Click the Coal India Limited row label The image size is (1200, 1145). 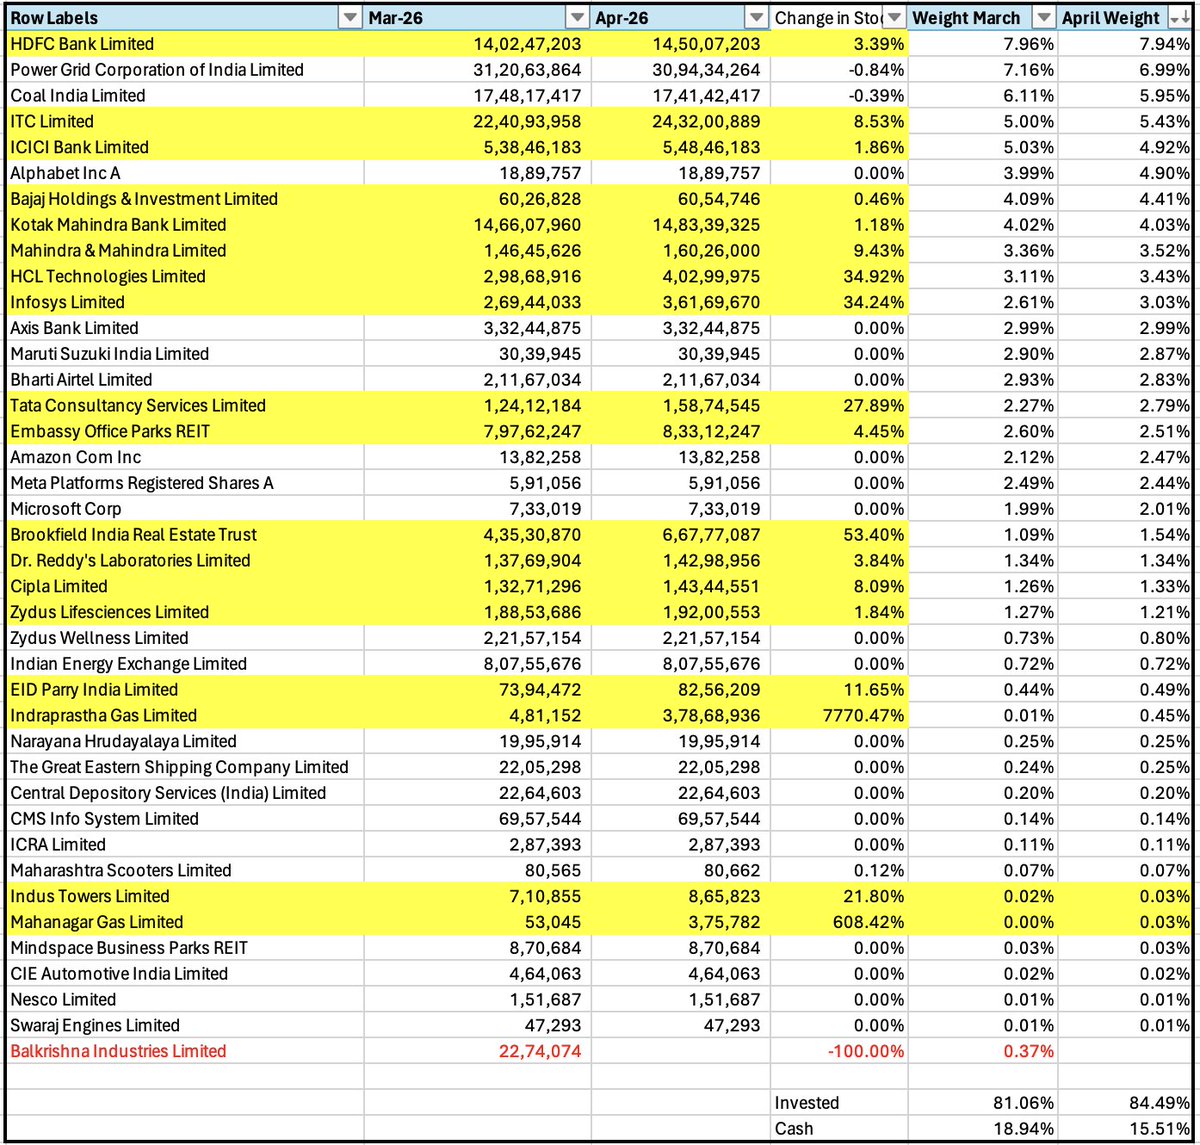pyautogui.click(x=185, y=96)
